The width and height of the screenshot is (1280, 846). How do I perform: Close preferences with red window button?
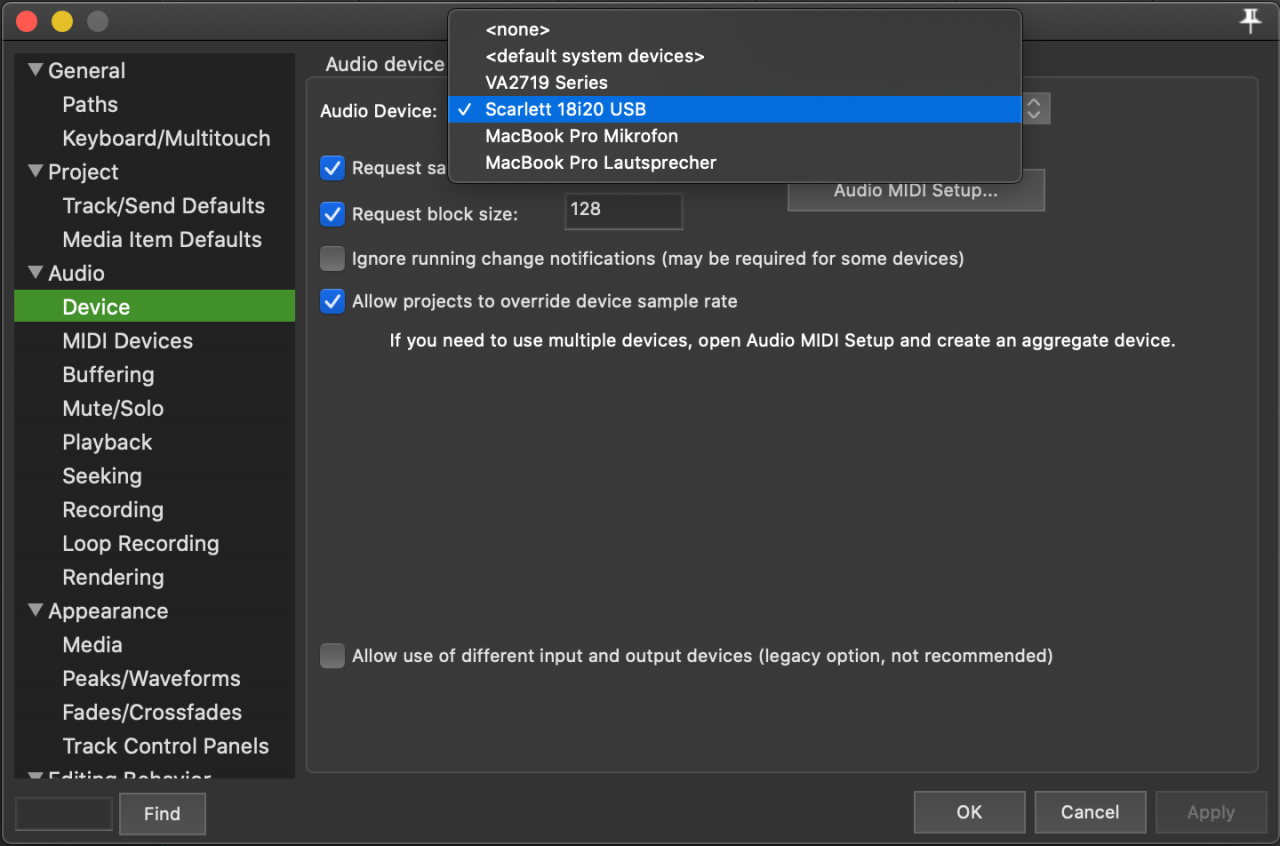(27, 21)
